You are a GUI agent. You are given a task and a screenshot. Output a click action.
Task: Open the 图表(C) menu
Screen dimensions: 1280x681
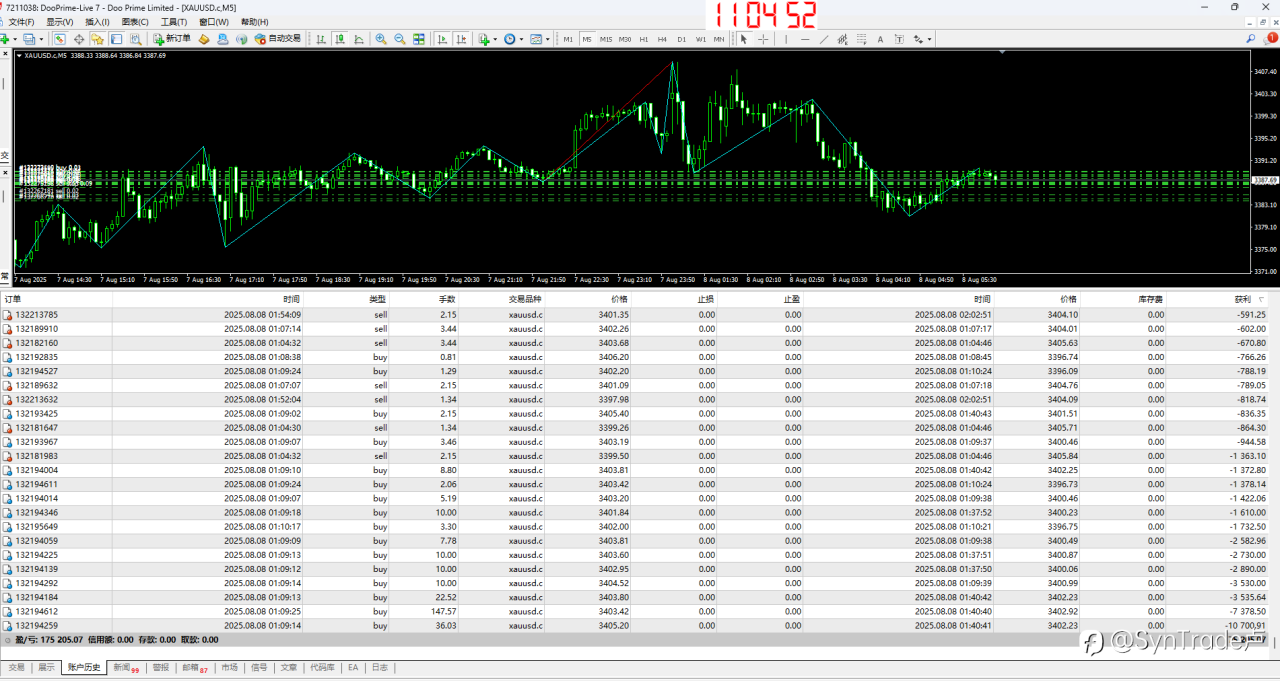pos(135,22)
